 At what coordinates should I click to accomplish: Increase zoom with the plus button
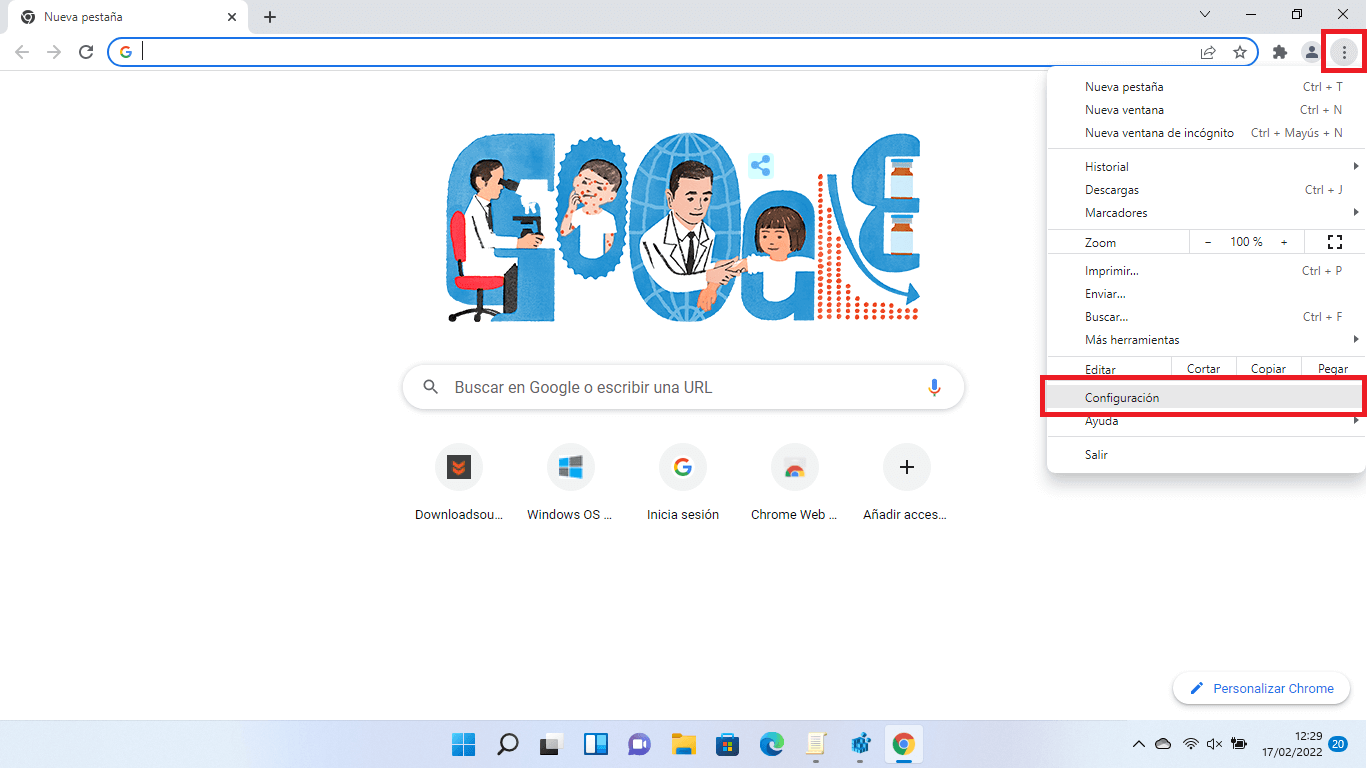[1284, 242]
